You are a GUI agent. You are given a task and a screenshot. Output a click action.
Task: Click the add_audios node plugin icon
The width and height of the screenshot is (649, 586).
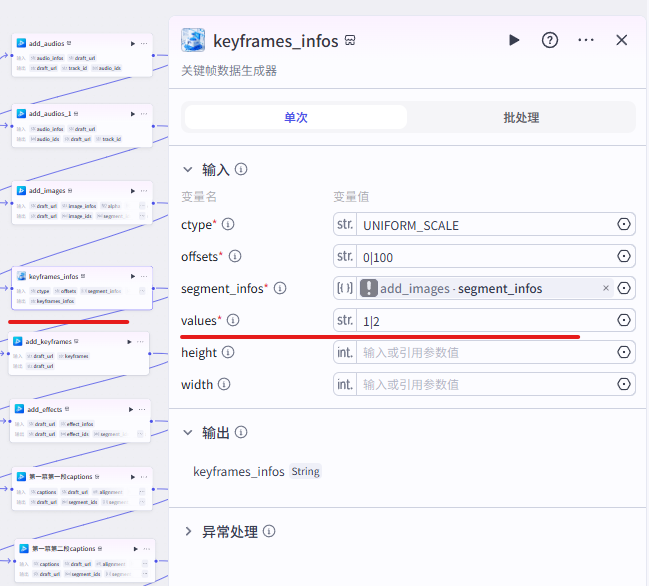point(21,43)
